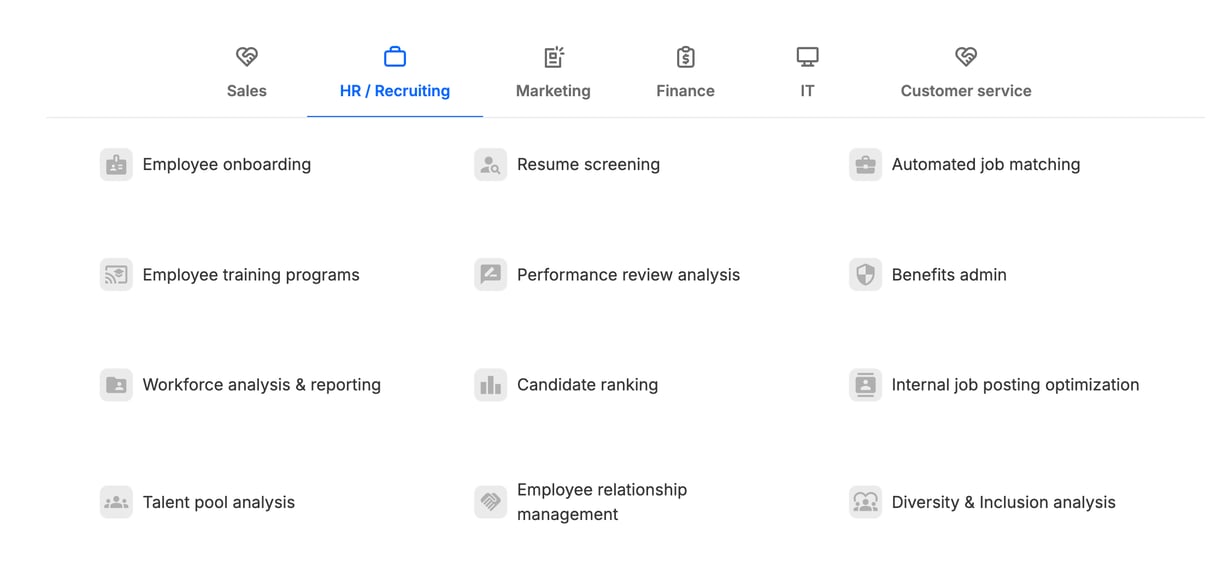This screenshot has height=584, width=1224.
Task: Click the Talent pool analysis group icon
Action: pyautogui.click(x=116, y=502)
